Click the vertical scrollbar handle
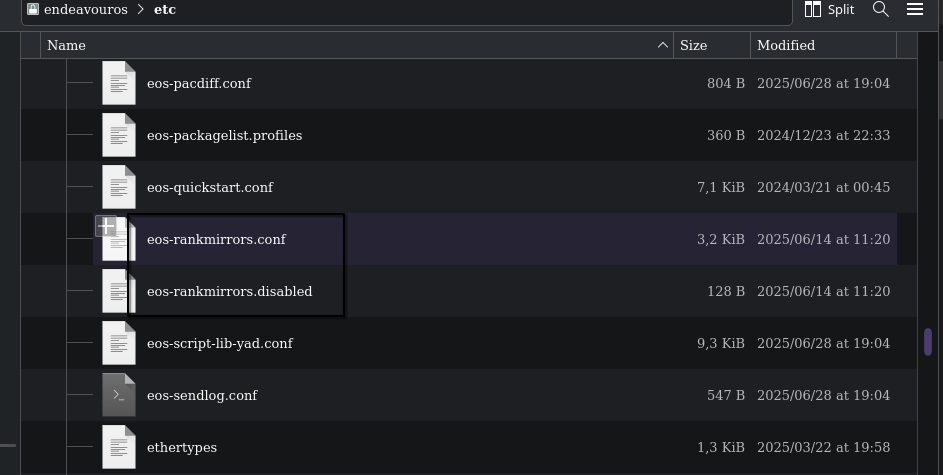 928,342
